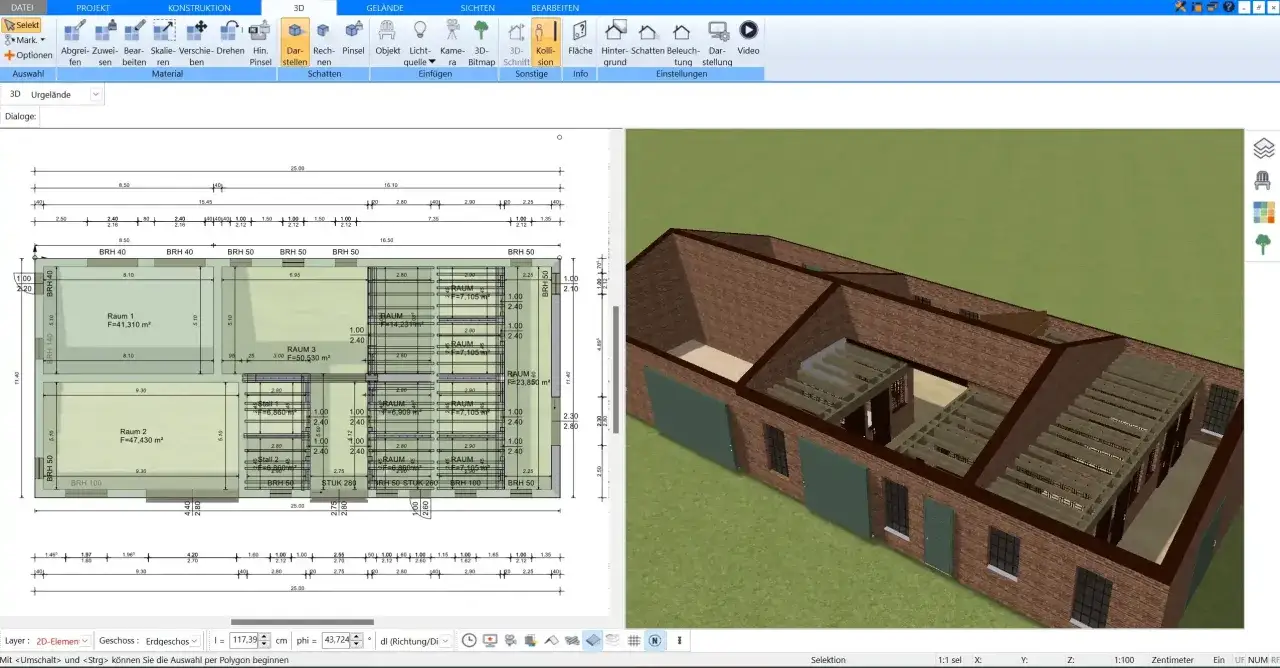This screenshot has width=1280, height=668.
Task: Activate the Selekt tool
Action: click(21, 24)
